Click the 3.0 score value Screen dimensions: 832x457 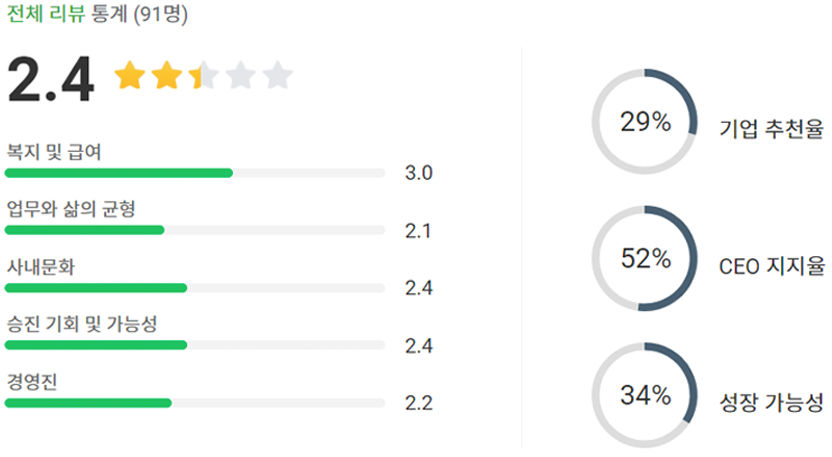tap(418, 173)
